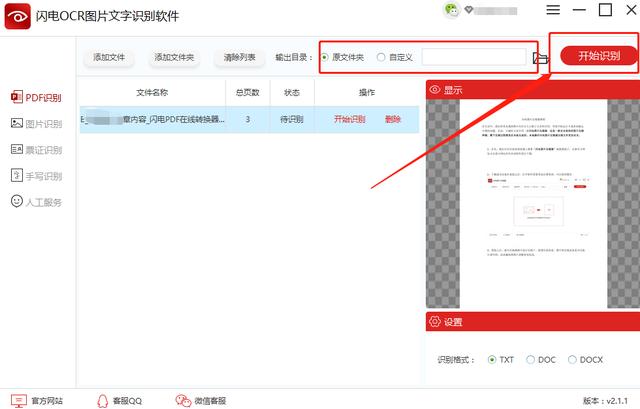
Task: Click the 待识别 status cell
Action: tap(292, 119)
